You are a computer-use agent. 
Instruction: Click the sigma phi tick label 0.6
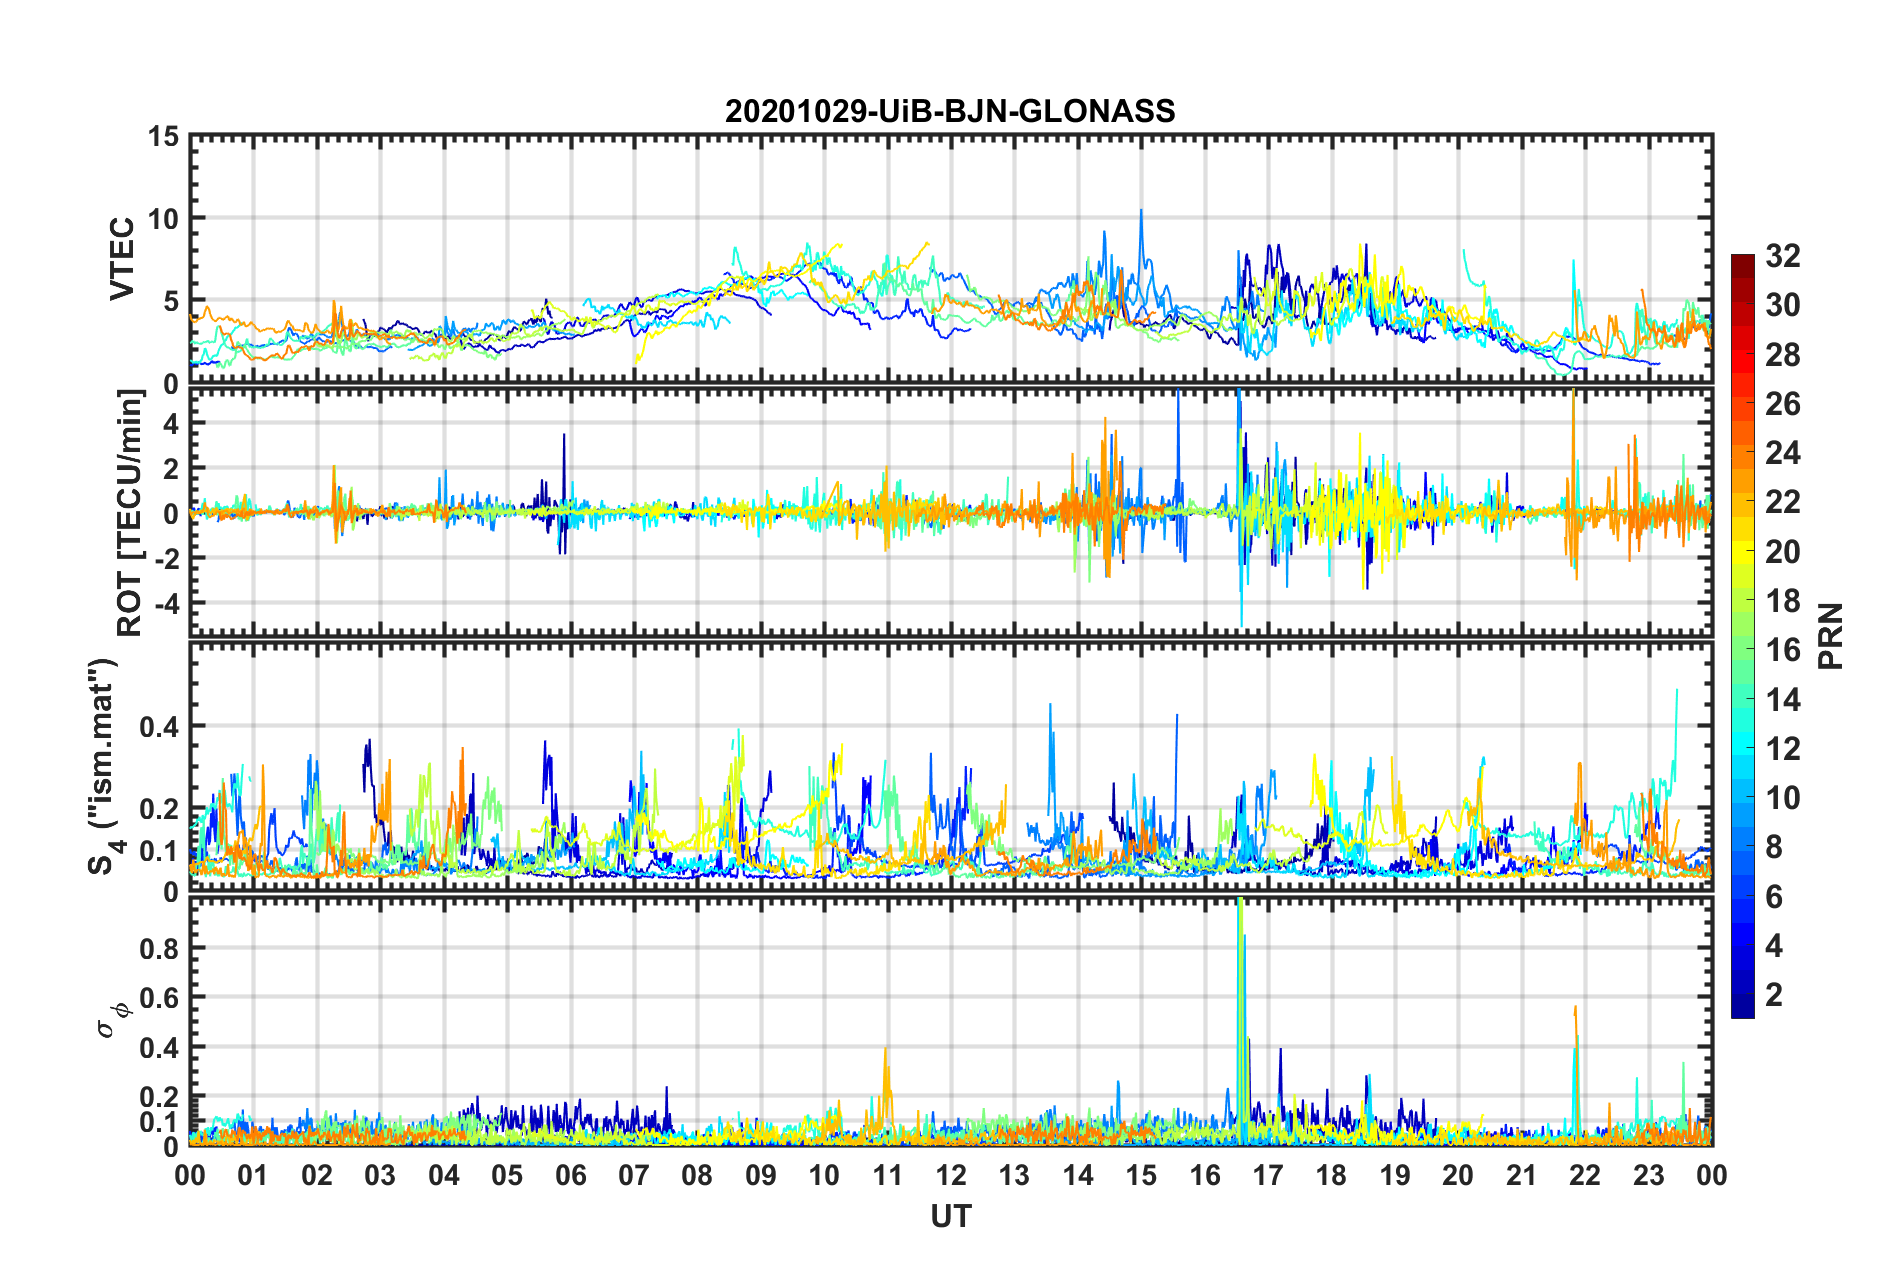pyautogui.click(x=159, y=997)
